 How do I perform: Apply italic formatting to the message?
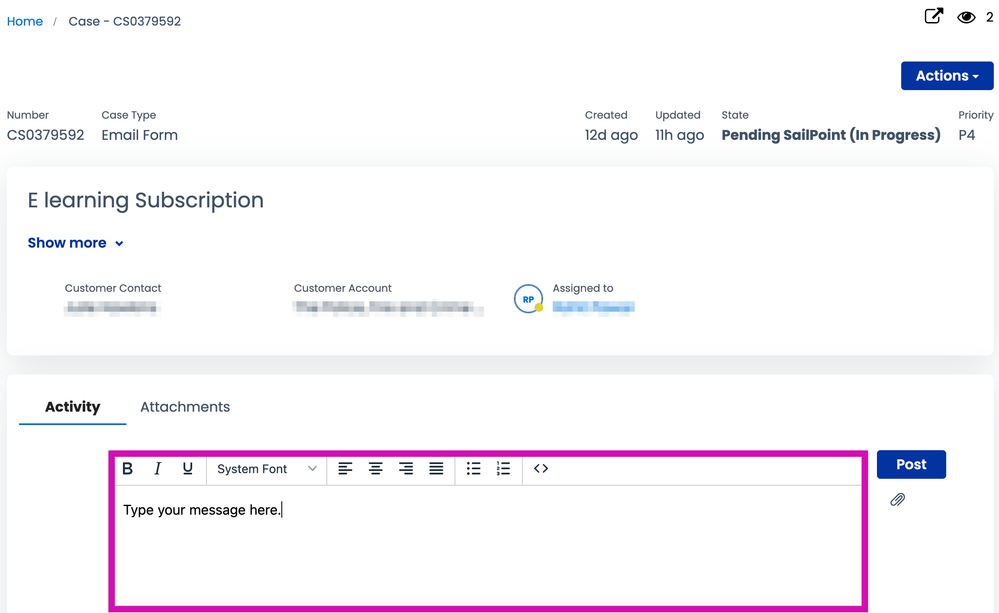coord(157,469)
